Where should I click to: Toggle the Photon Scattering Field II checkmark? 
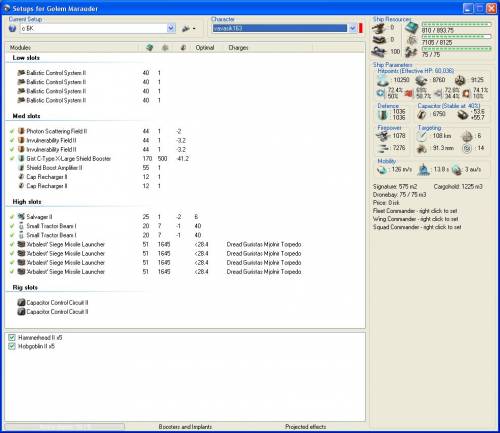click(12, 131)
